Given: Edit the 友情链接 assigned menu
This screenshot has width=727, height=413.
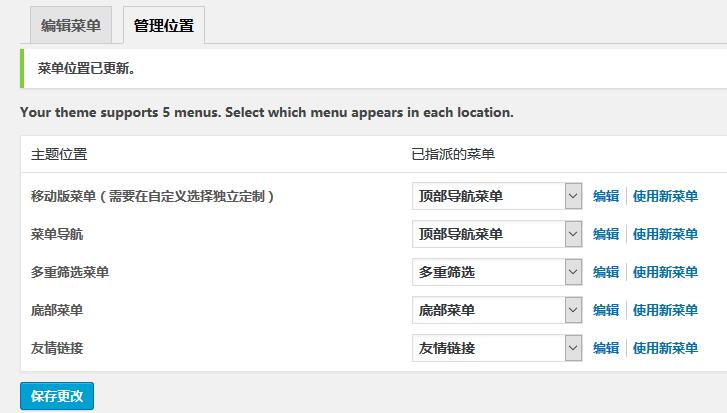Looking at the screenshot, I should 606,348.
